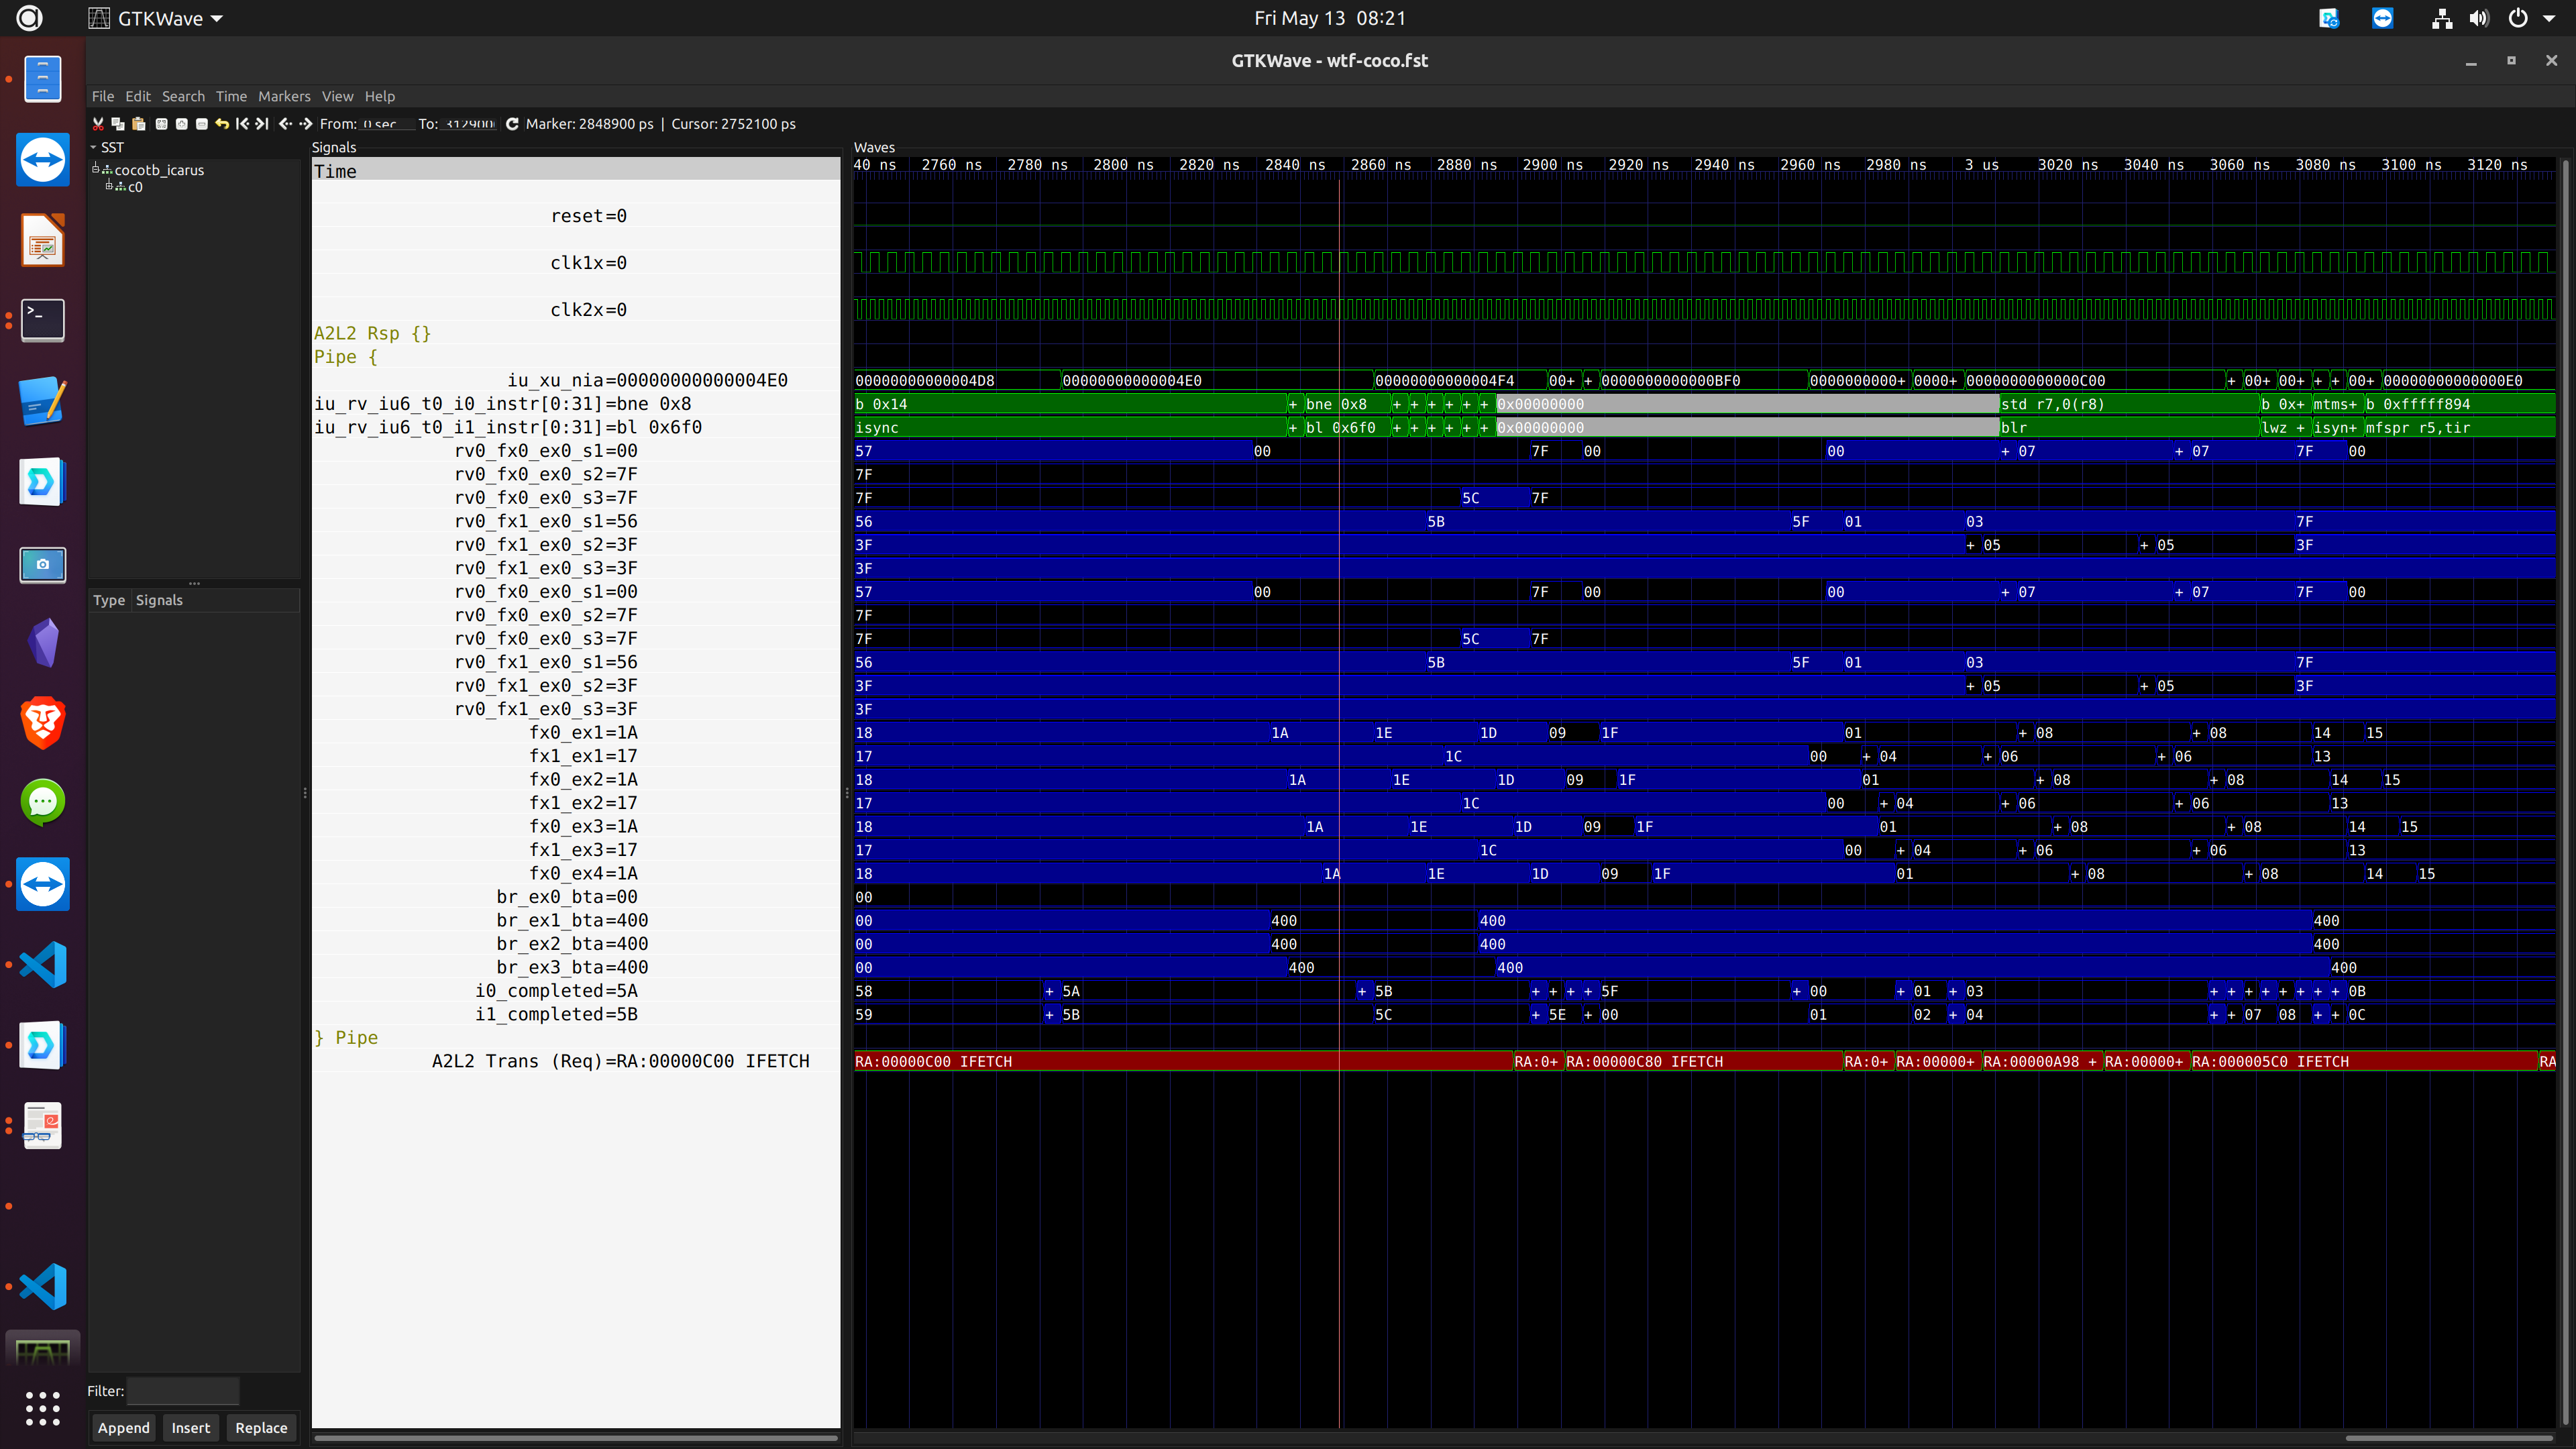Viewport: 2576px width, 1449px height.
Task: Click the Zoom Out minus icon
Action: pyautogui.click(x=202, y=124)
